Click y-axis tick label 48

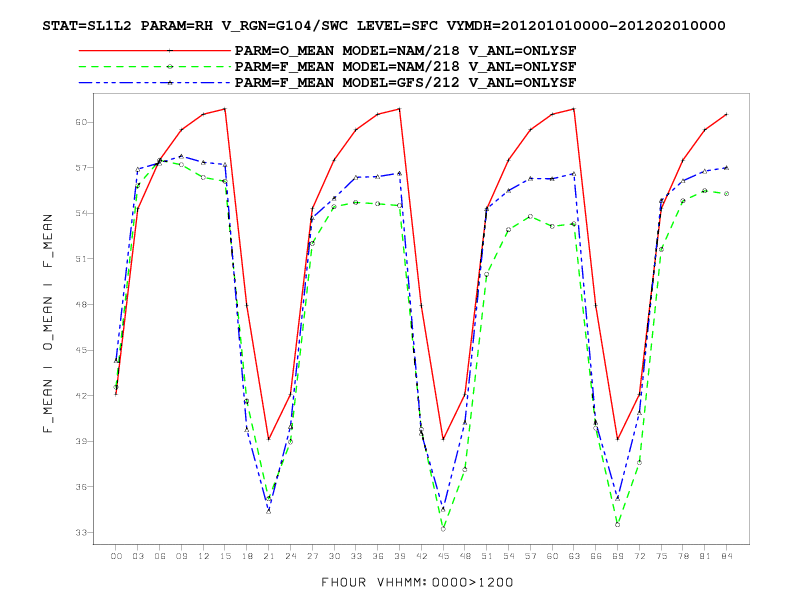(82, 304)
